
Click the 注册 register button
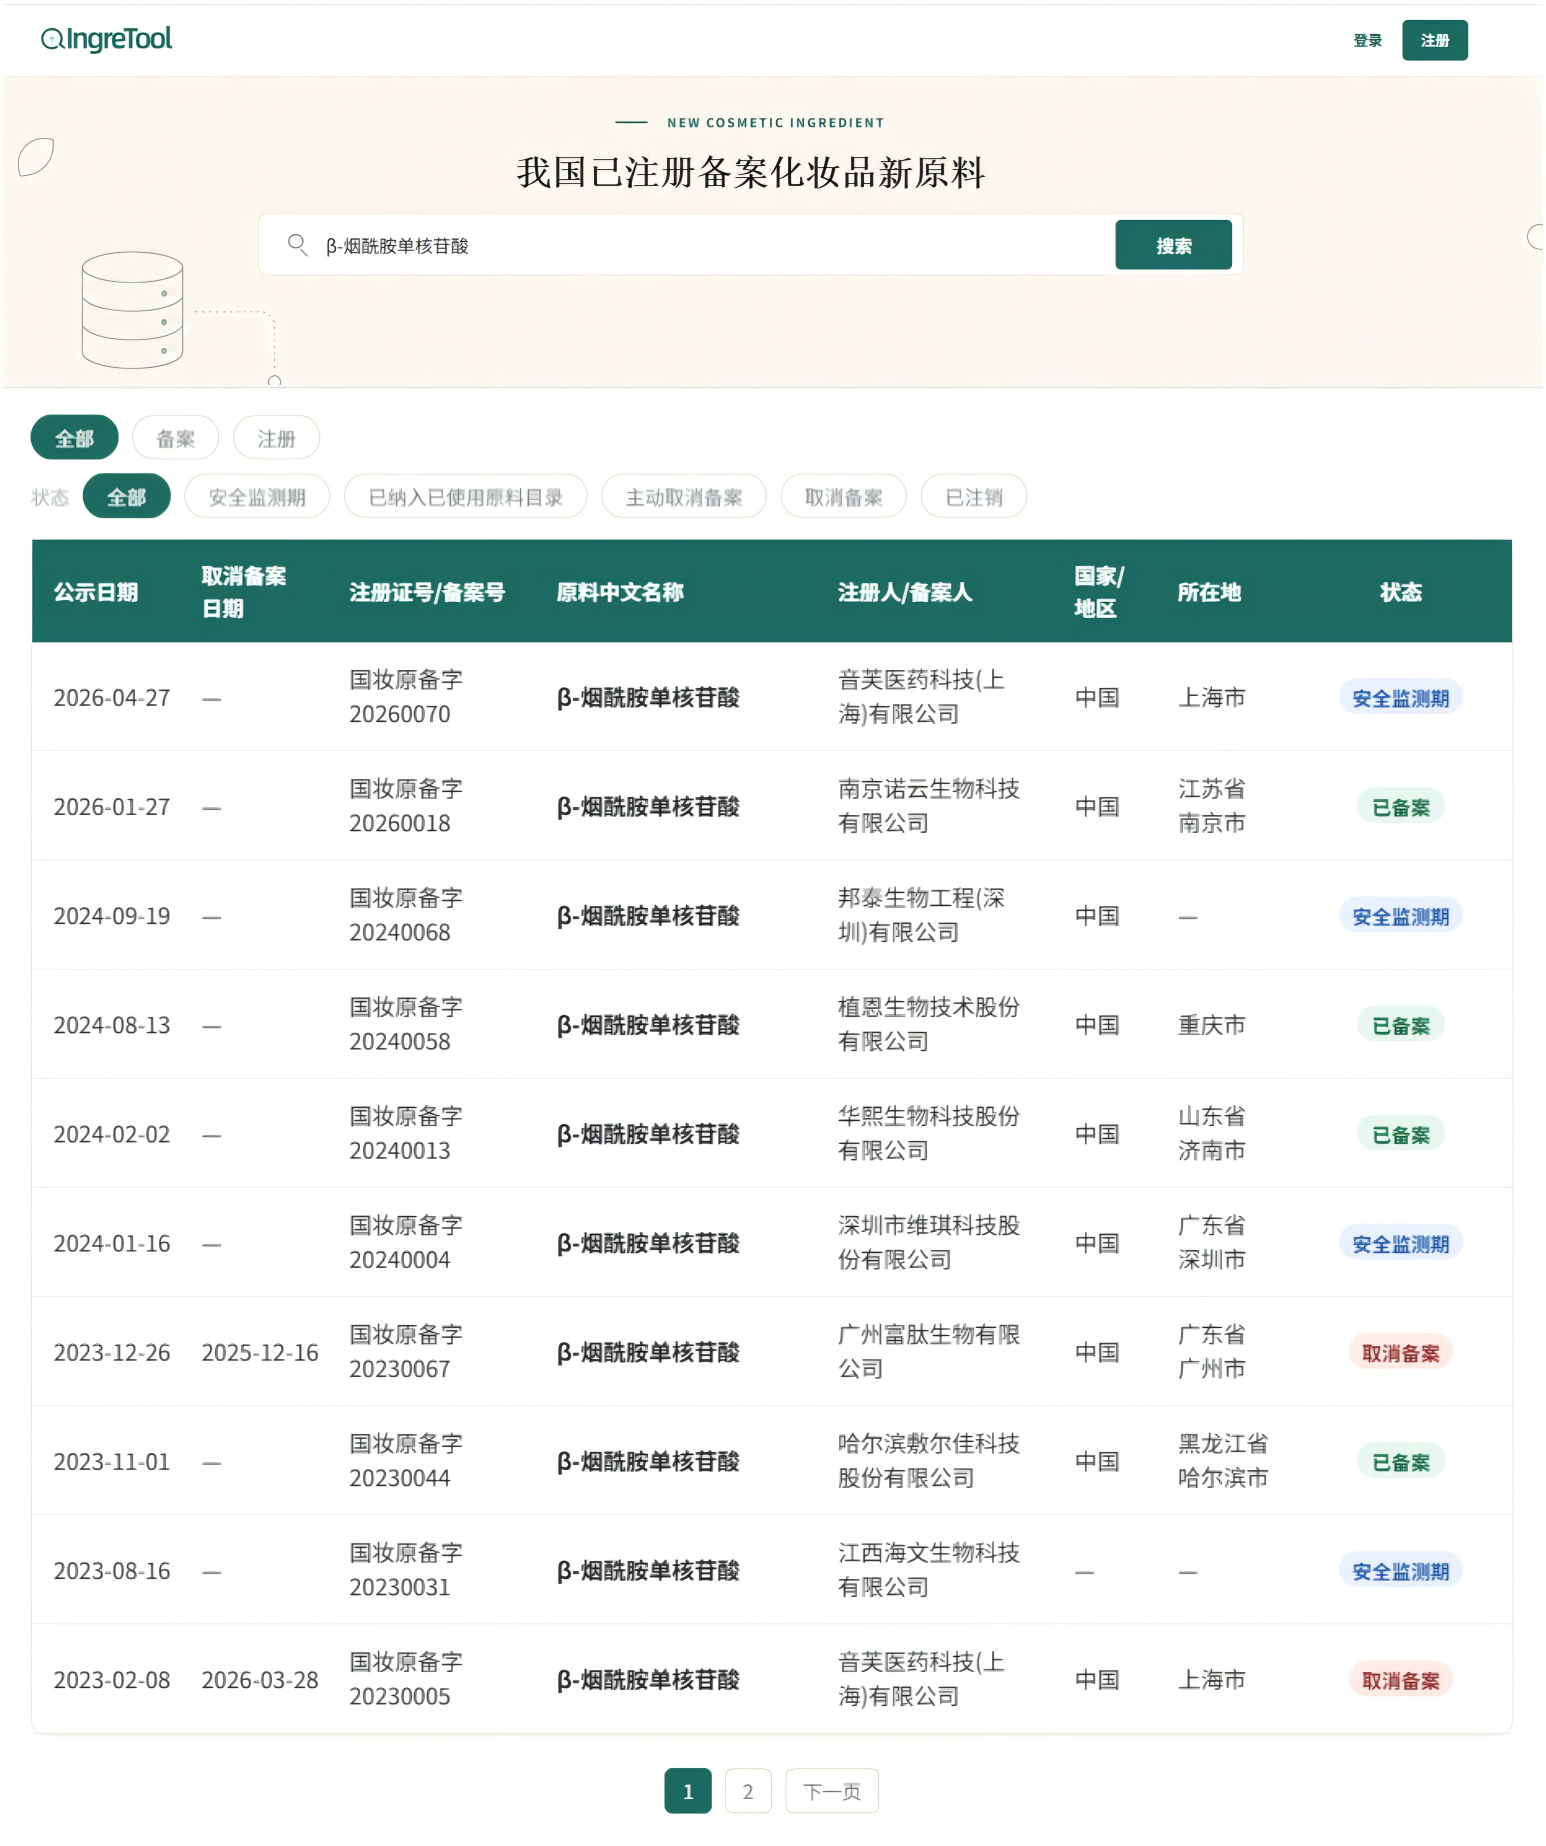pyautogui.click(x=1434, y=40)
